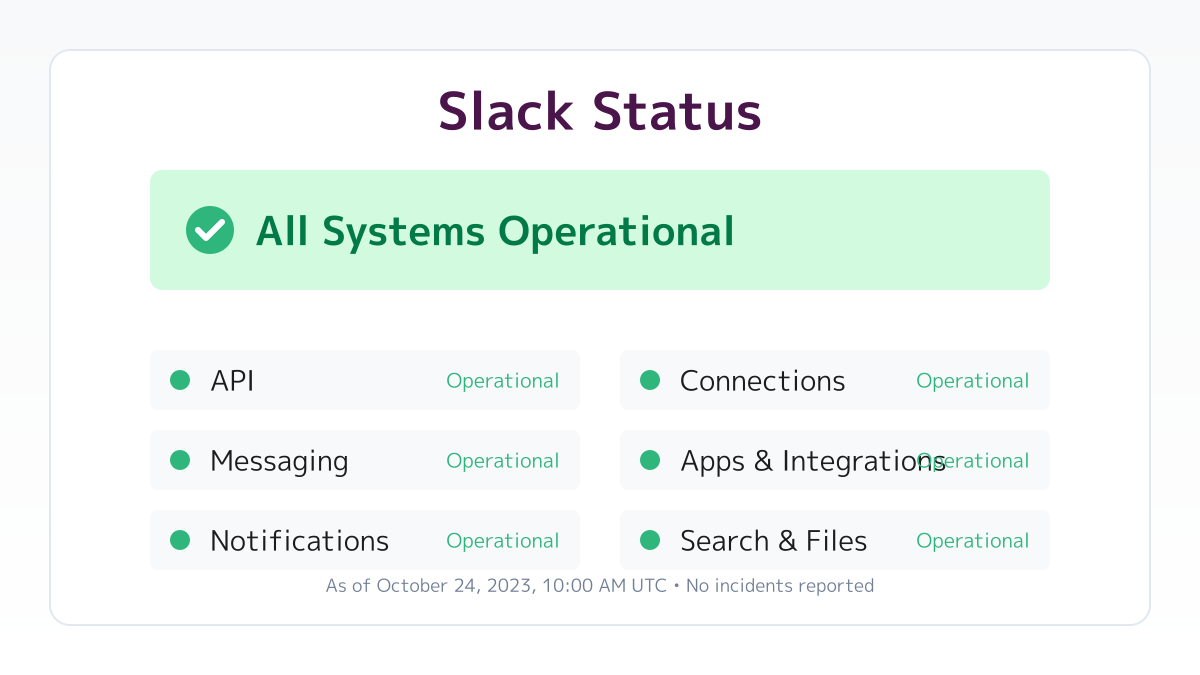This screenshot has height=675, width=1200.
Task: Click the Operational status in the Connections row
Action: 972,381
